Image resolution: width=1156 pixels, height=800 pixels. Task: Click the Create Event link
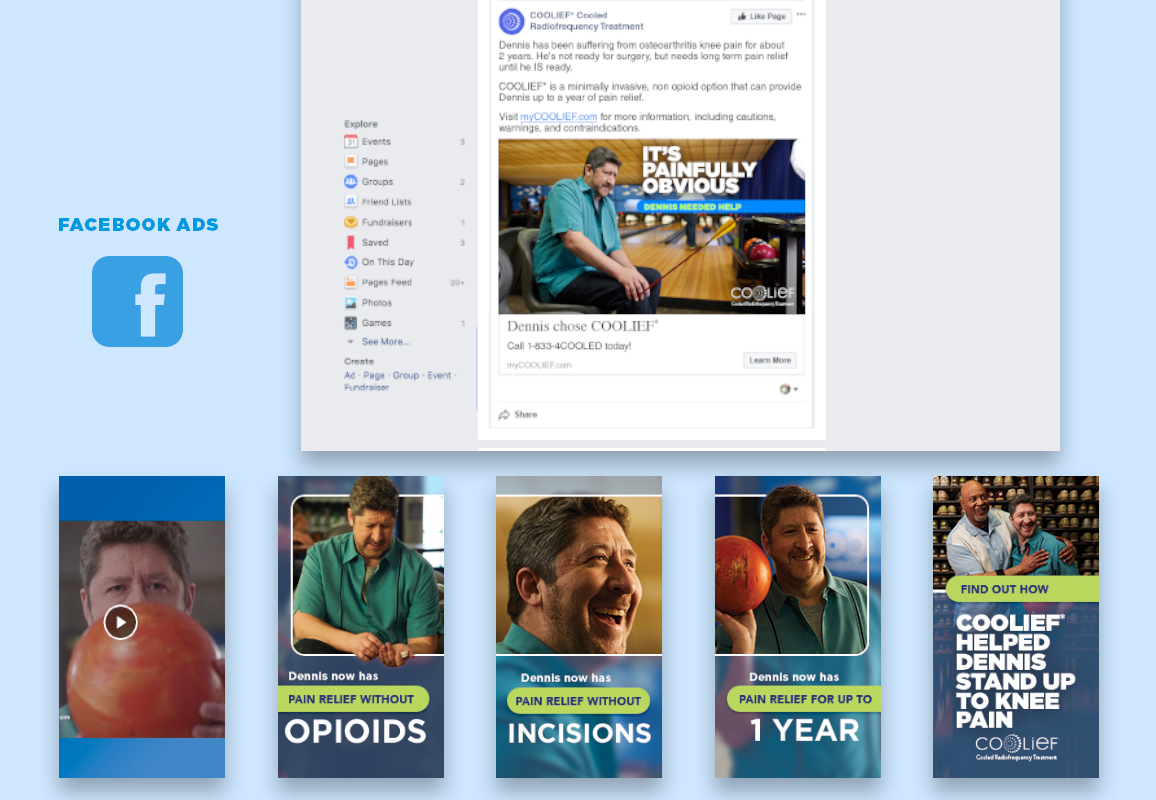pos(439,375)
